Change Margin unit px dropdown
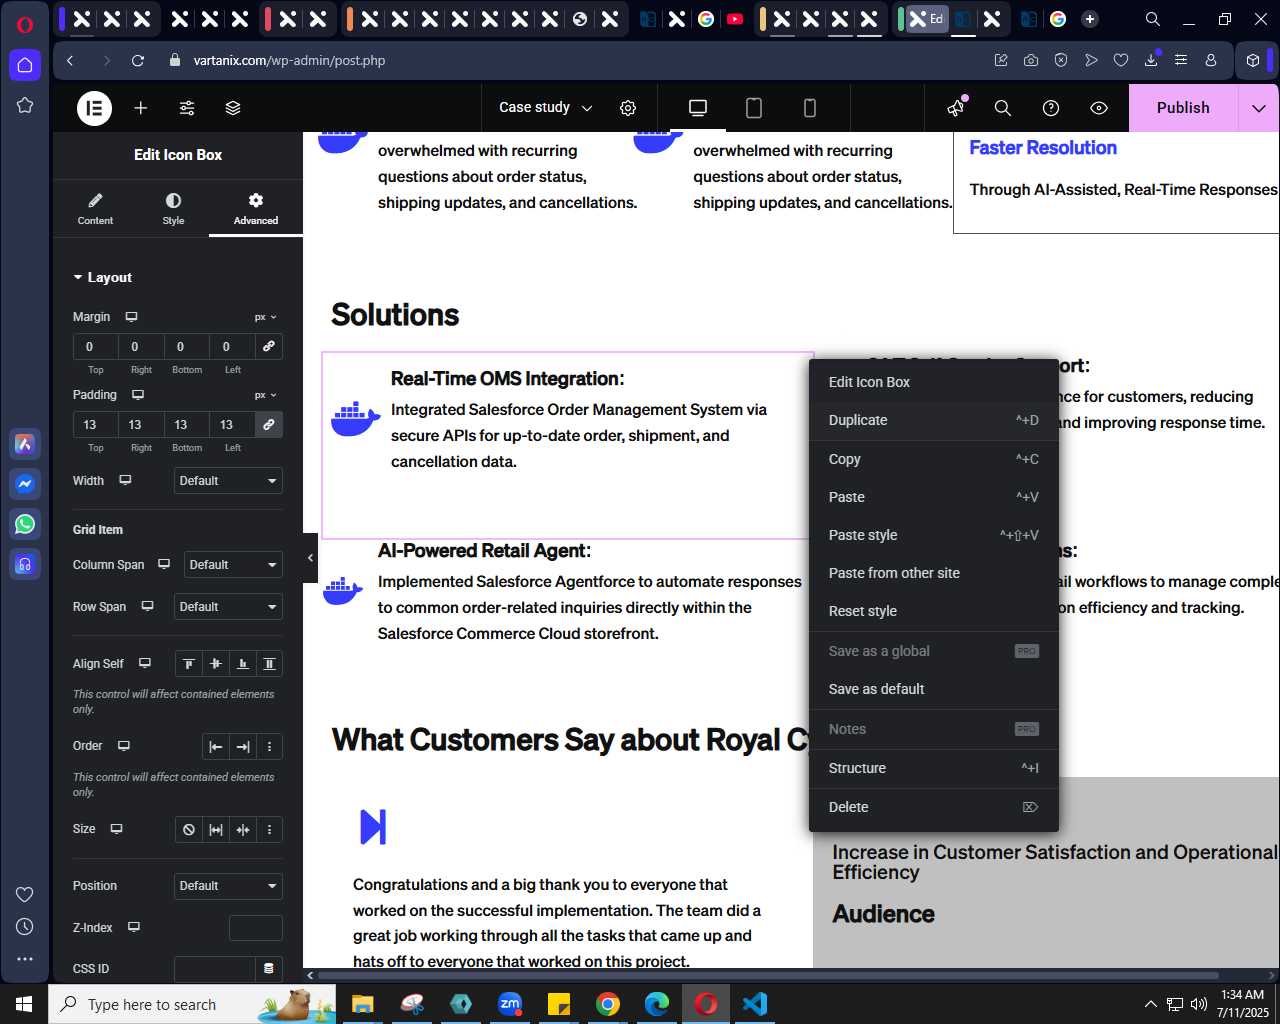This screenshot has height=1024, width=1280. click(265, 317)
